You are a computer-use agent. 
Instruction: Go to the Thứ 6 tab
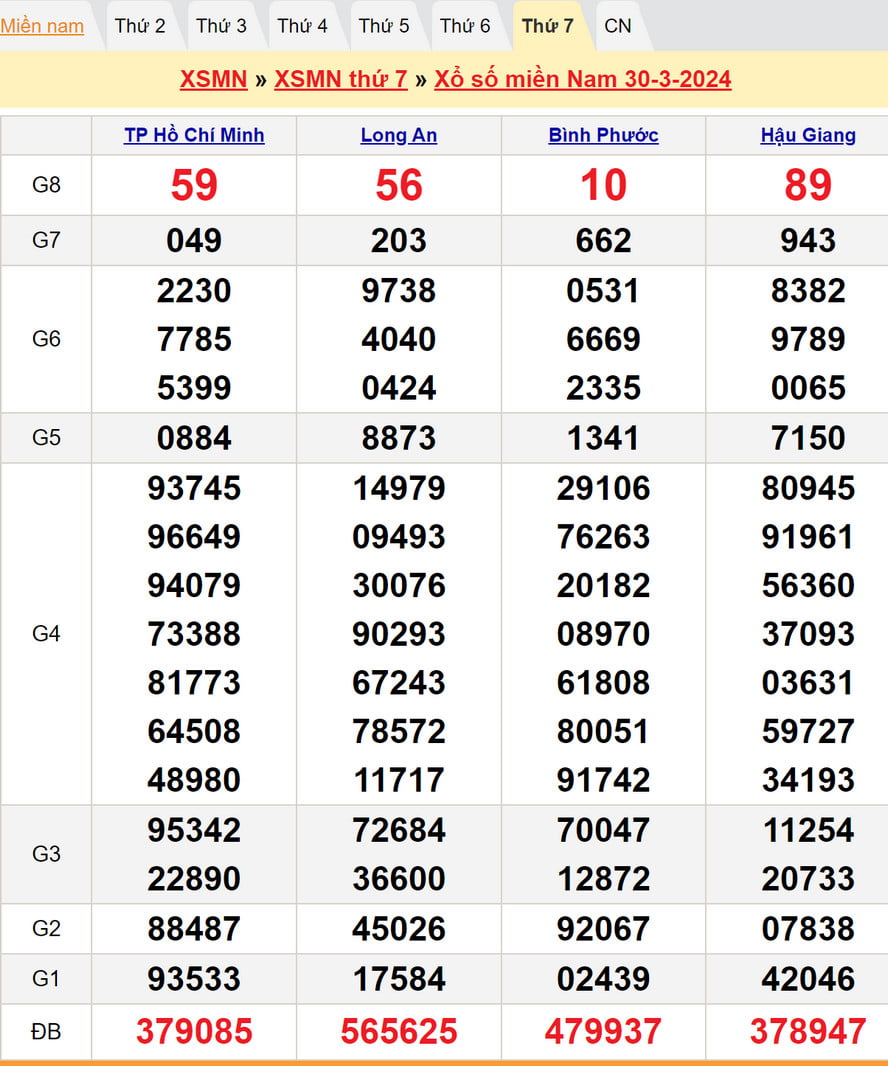pos(465,26)
